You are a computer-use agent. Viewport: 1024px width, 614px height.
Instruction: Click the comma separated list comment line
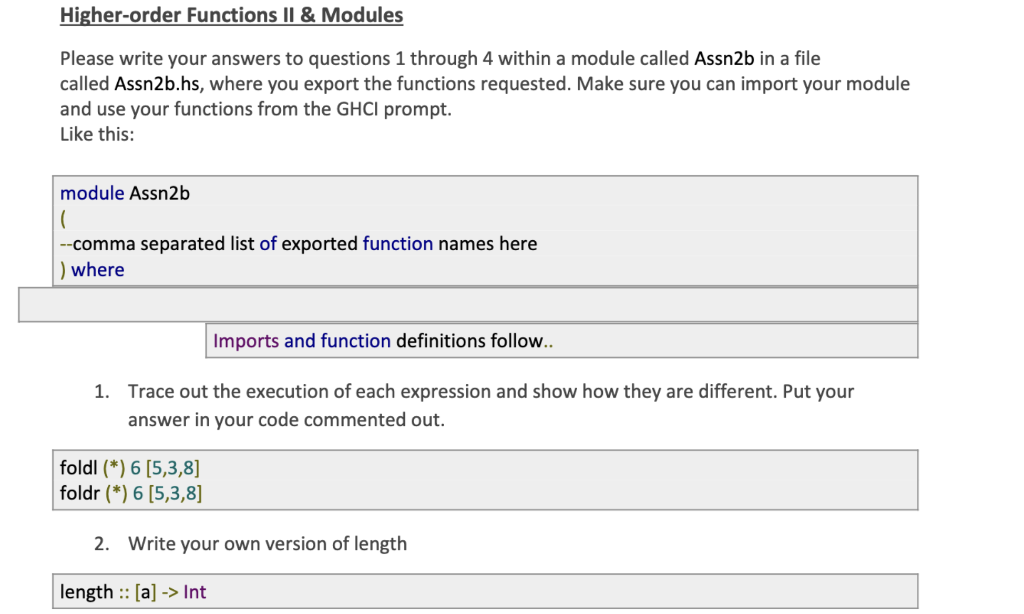click(298, 244)
